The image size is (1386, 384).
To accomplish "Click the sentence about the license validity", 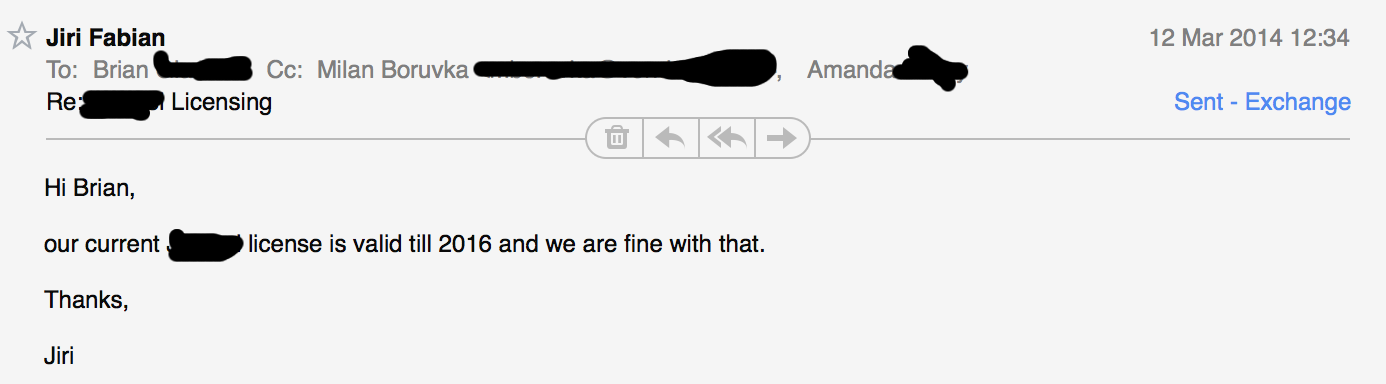I will (x=404, y=244).
